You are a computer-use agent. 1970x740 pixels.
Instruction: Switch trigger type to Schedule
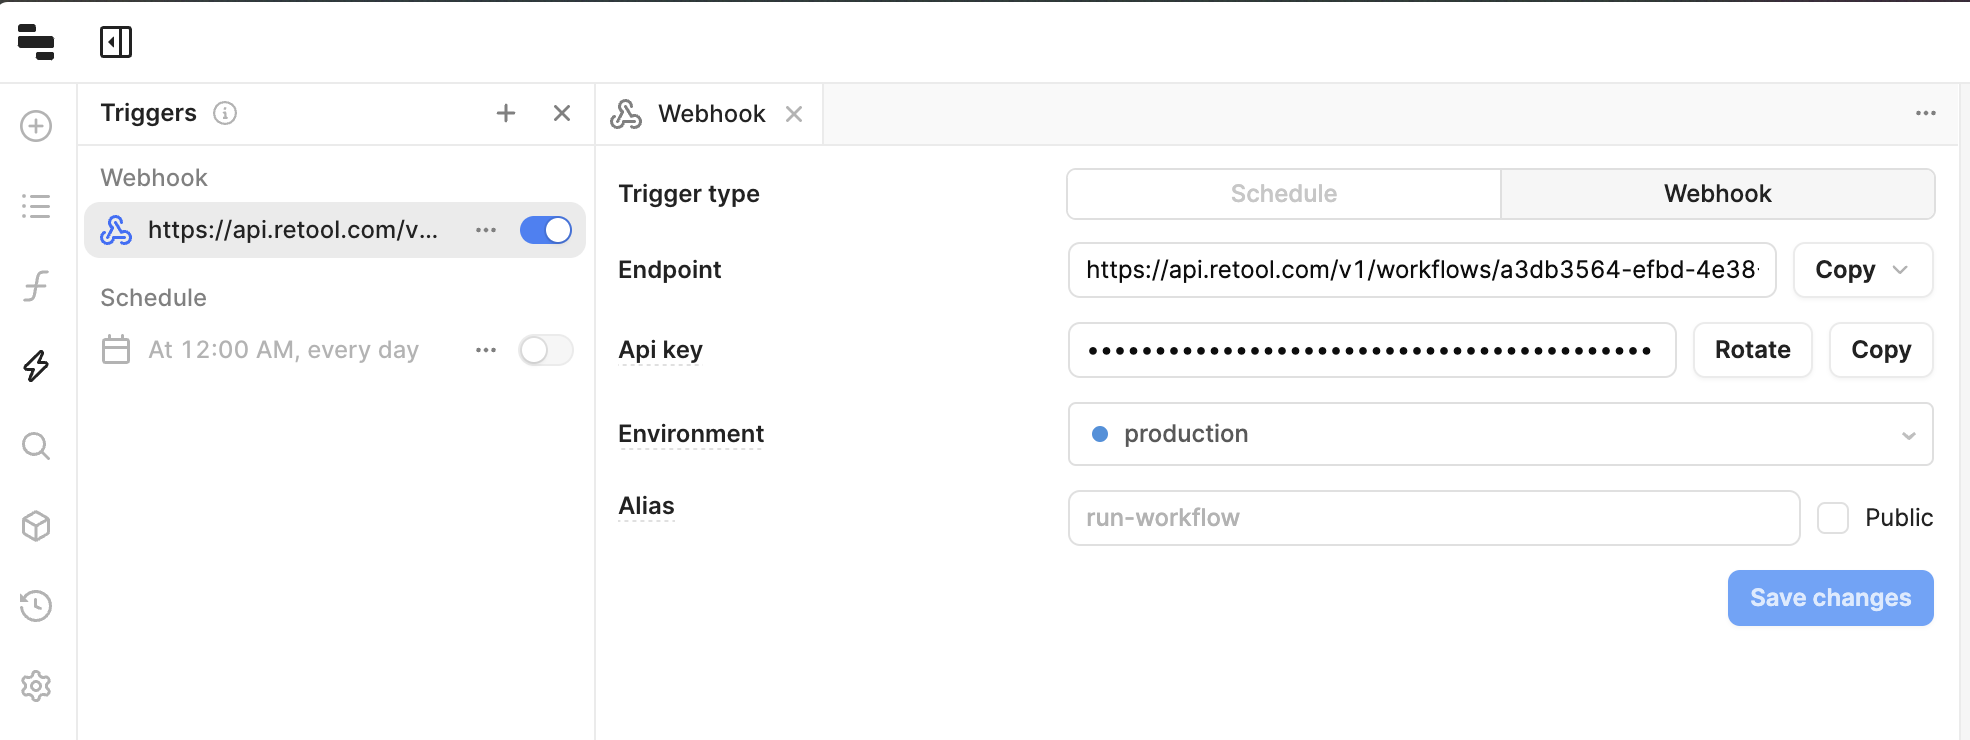[x=1283, y=193]
